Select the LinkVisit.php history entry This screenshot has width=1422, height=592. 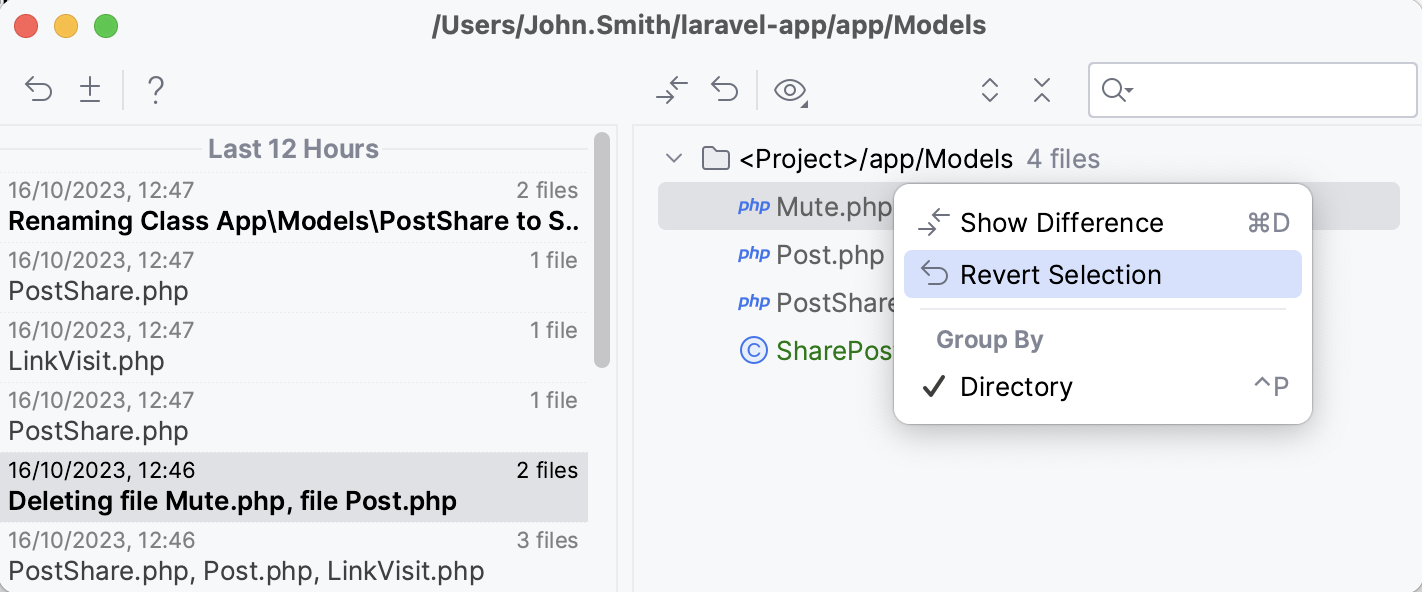coord(294,347)
